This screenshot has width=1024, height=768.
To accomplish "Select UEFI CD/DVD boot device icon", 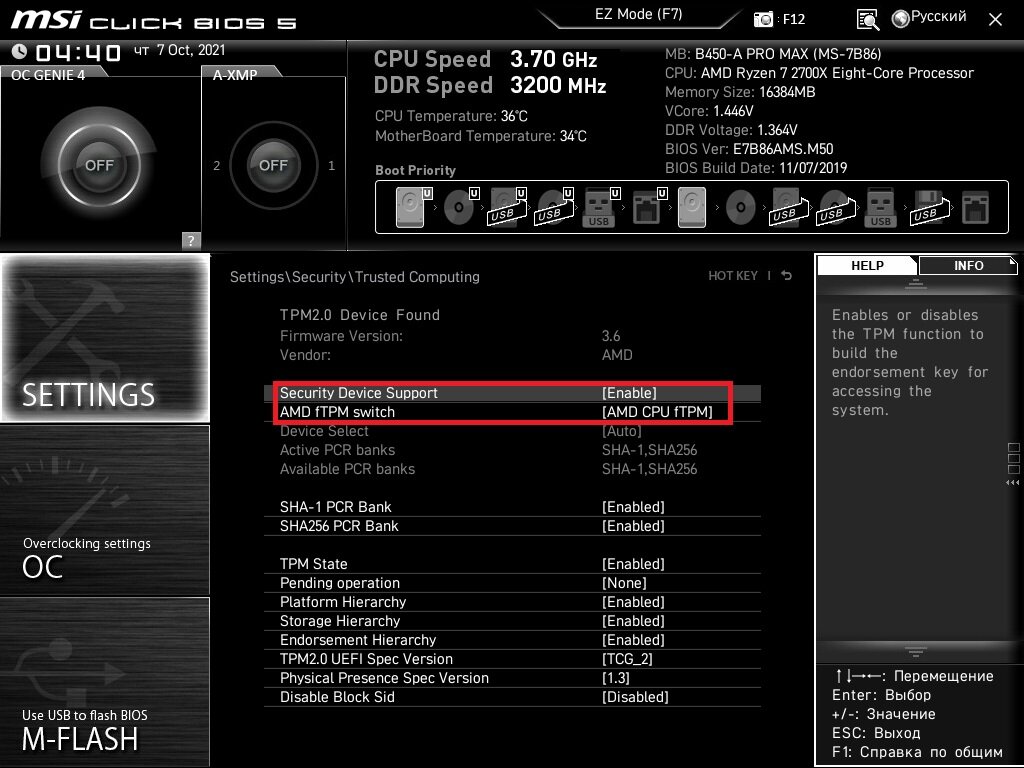I will [x=461, y=207].
